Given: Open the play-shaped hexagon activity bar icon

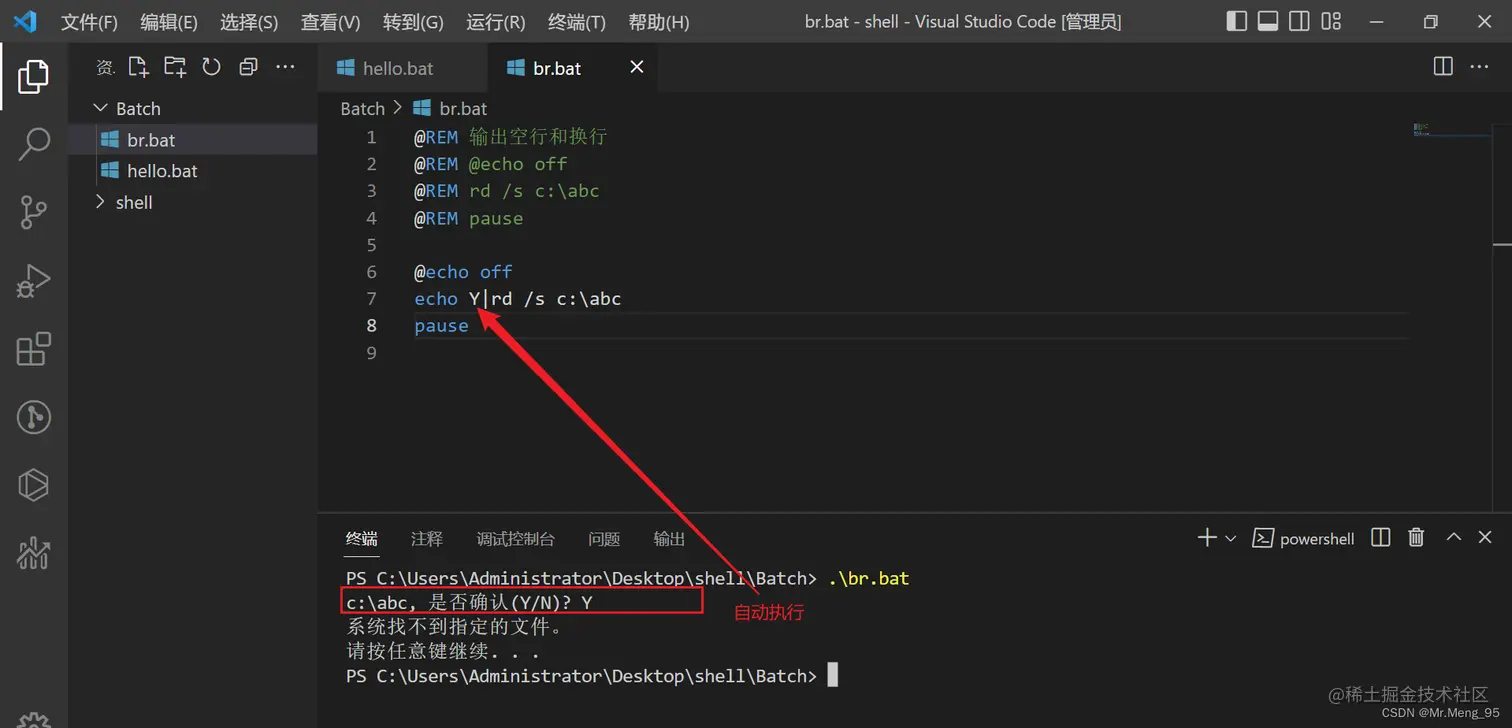Looking at the screenshot, I should point(34,485).
